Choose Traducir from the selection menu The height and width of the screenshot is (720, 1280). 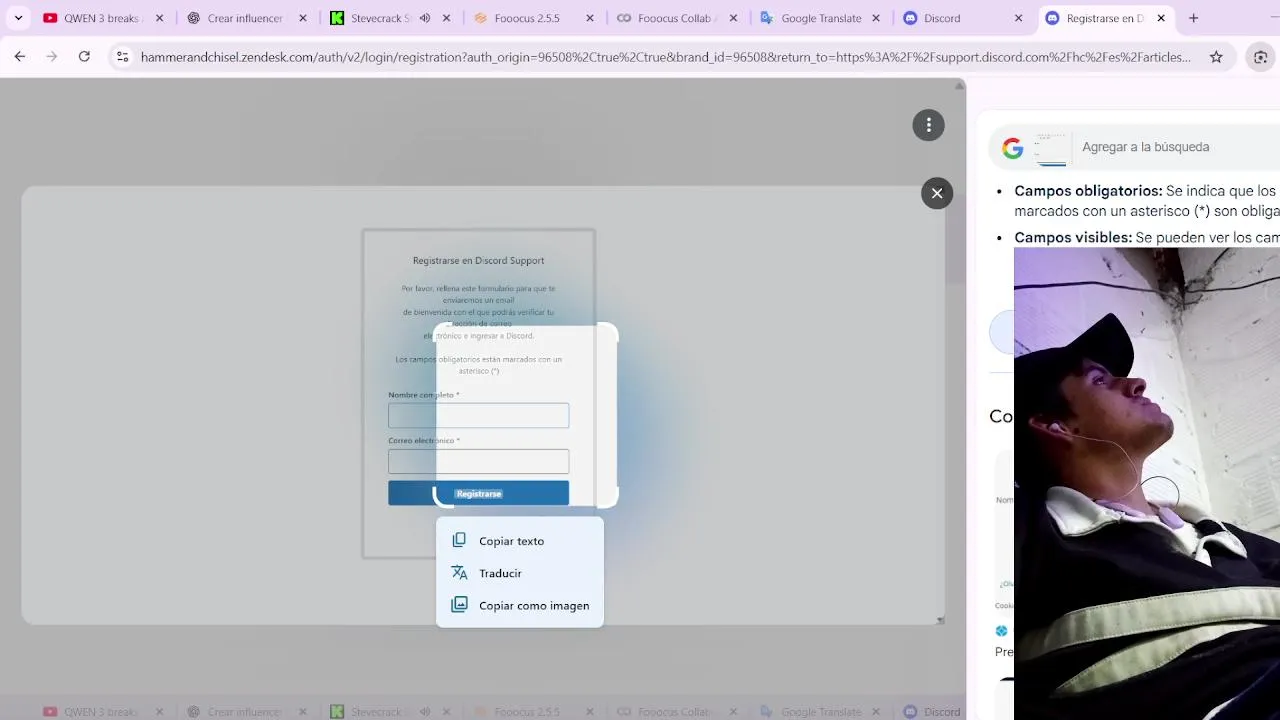click(x=520, y=573)
